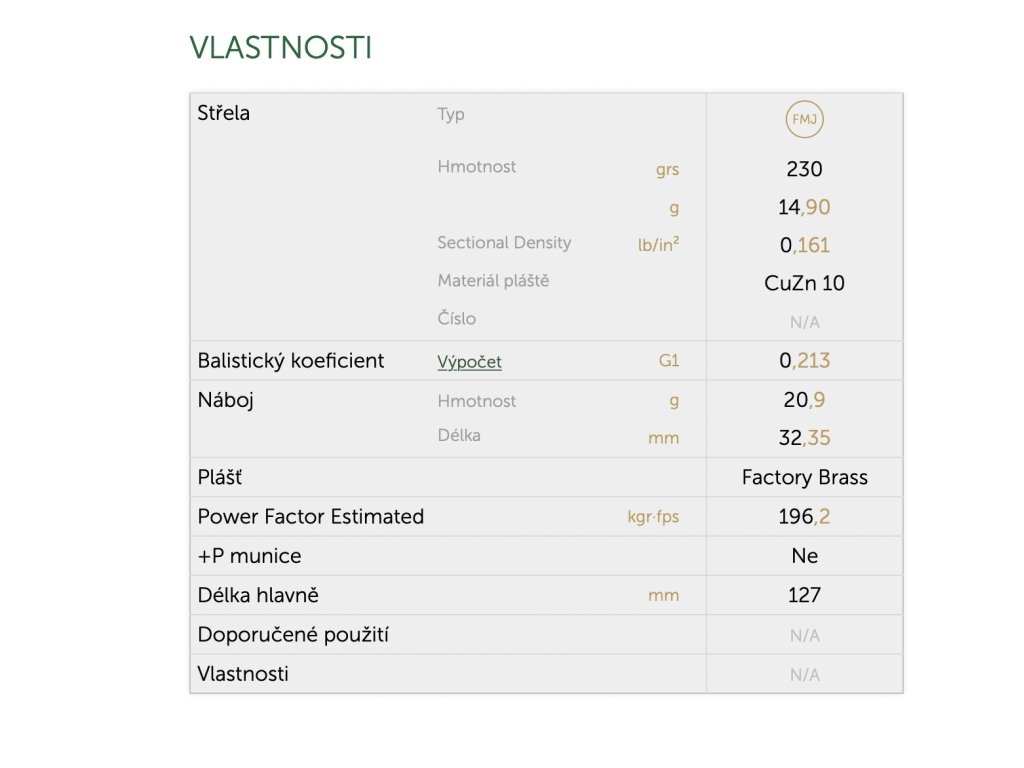1024x768 pixels.
Task: Click the VLASTNOSTI section heading
Action: click(281, 48)
